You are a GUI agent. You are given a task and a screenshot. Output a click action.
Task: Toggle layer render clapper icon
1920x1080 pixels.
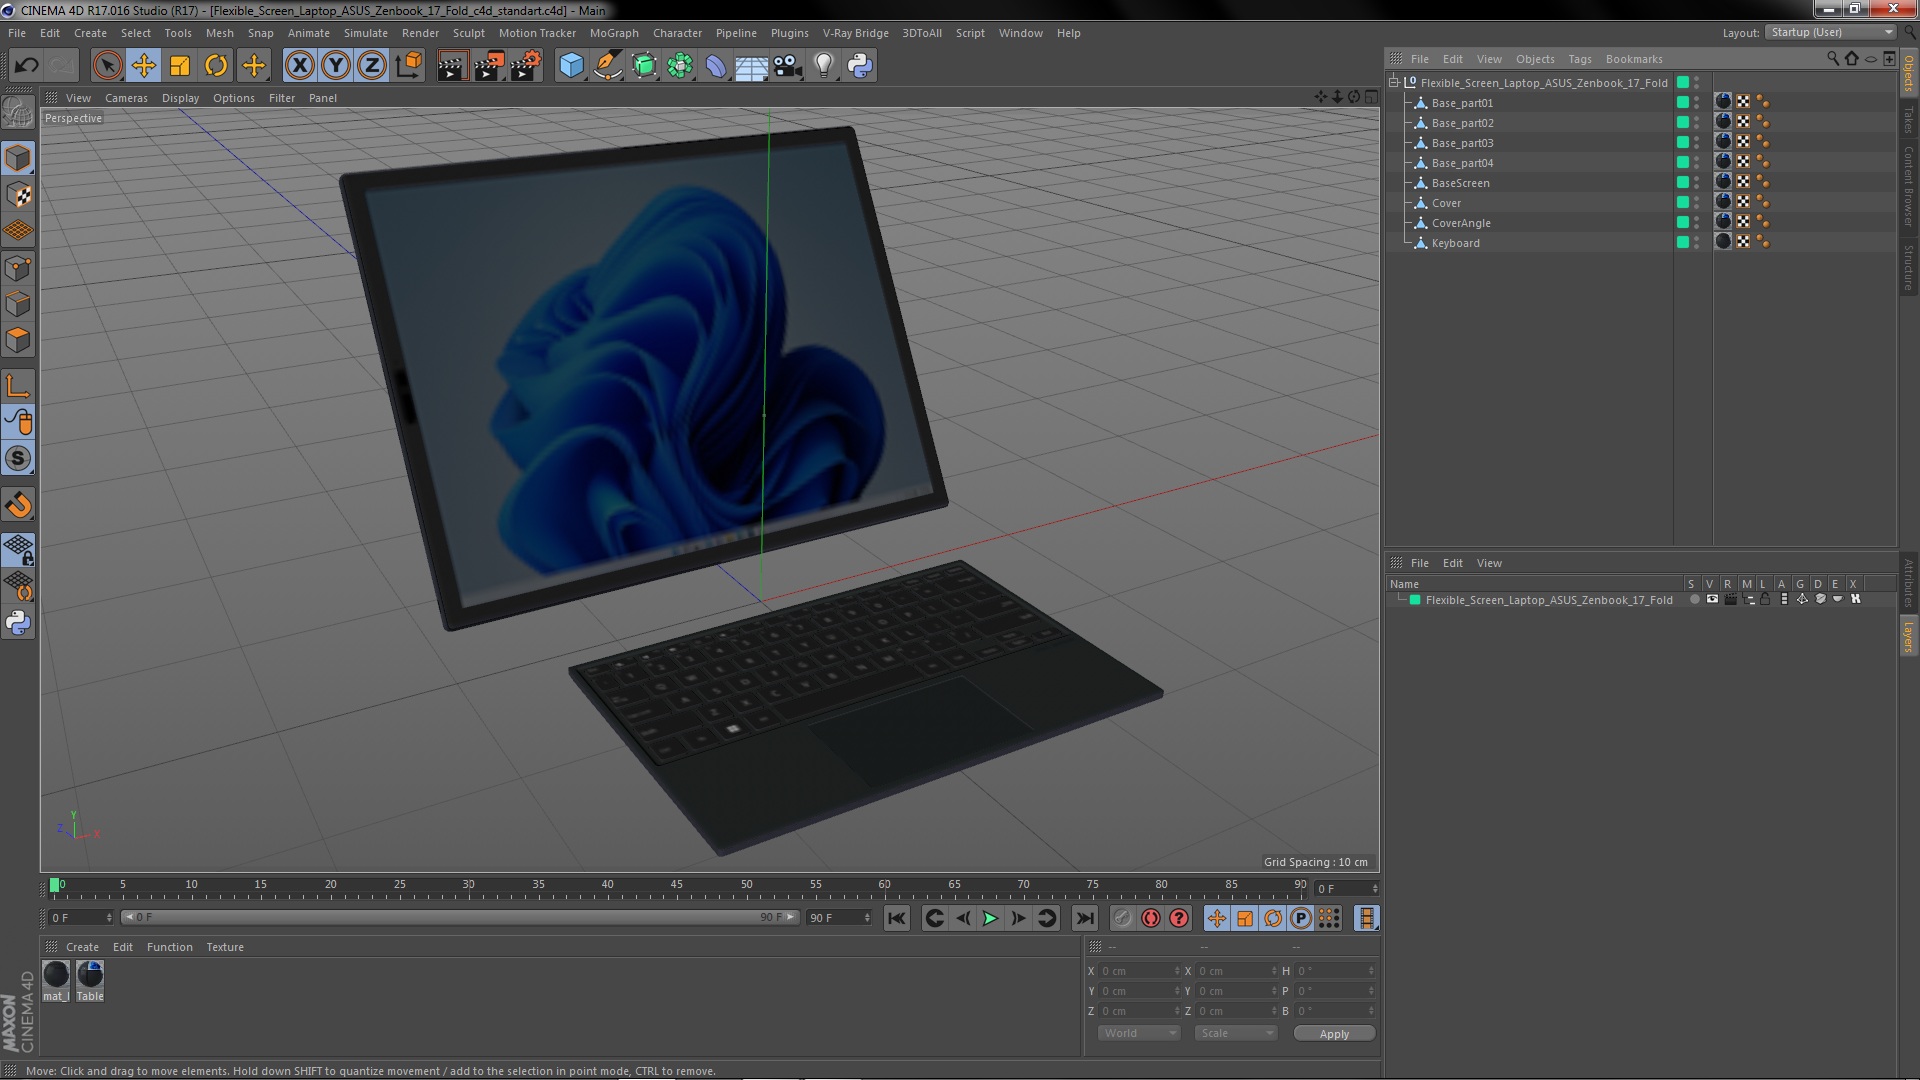1730,600
